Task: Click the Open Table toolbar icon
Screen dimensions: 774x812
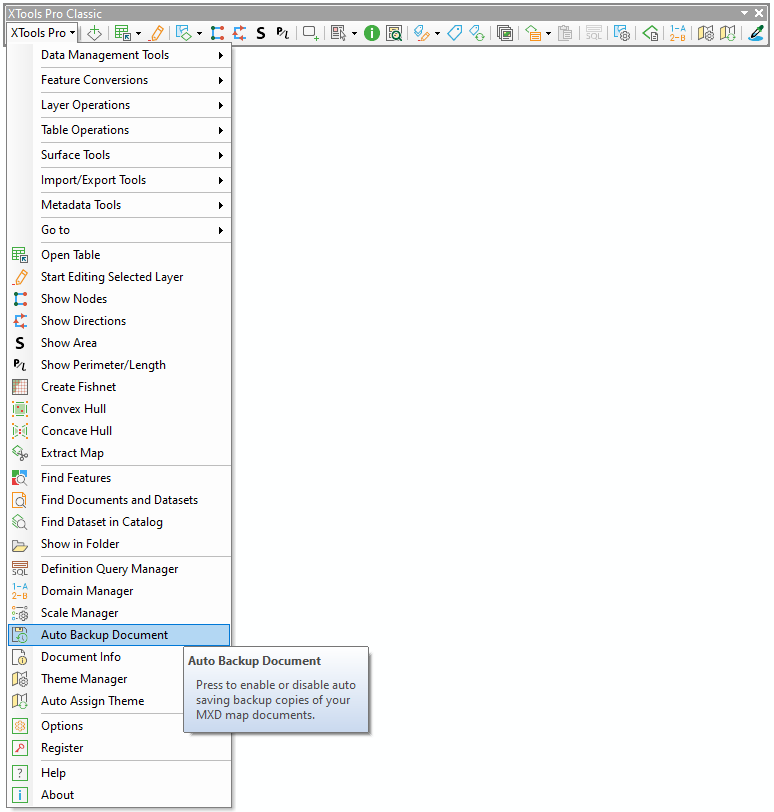Action: (123, 33)
